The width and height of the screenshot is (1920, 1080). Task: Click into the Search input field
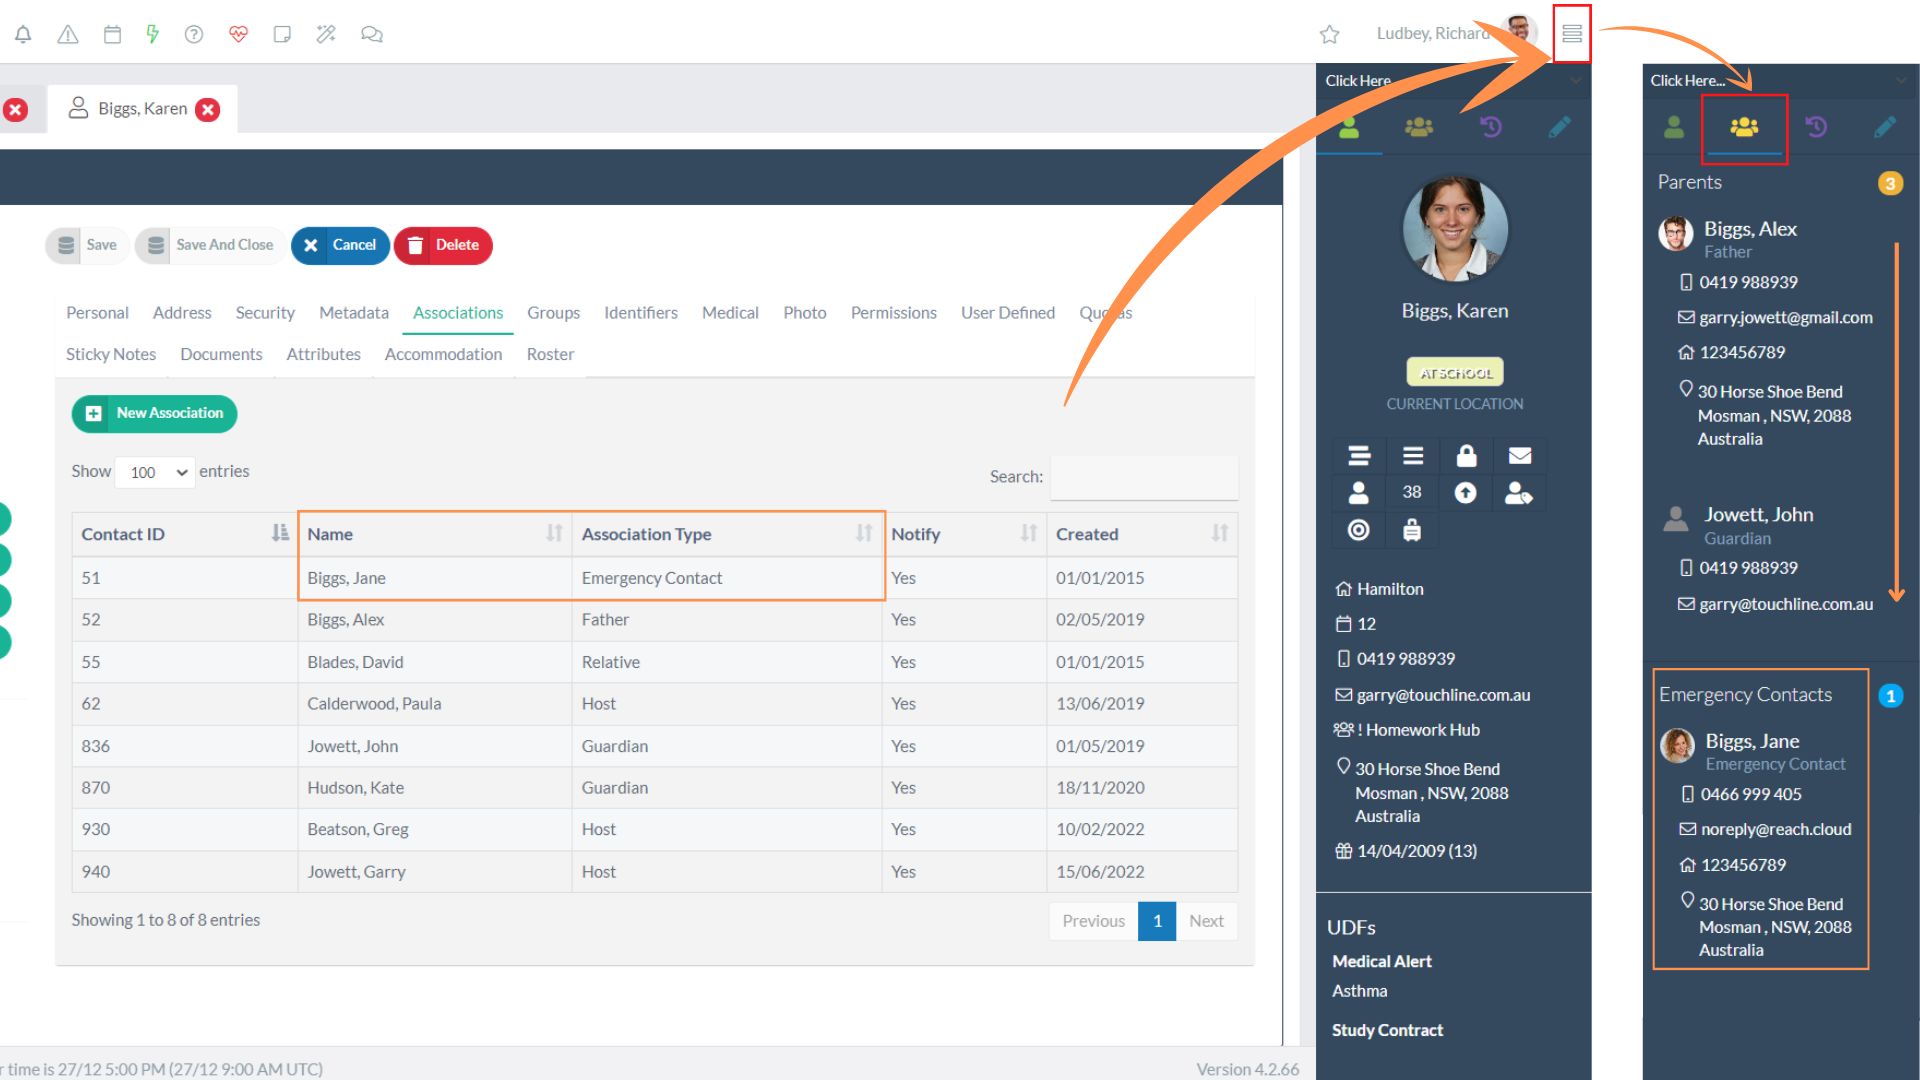pos(1144,477)
